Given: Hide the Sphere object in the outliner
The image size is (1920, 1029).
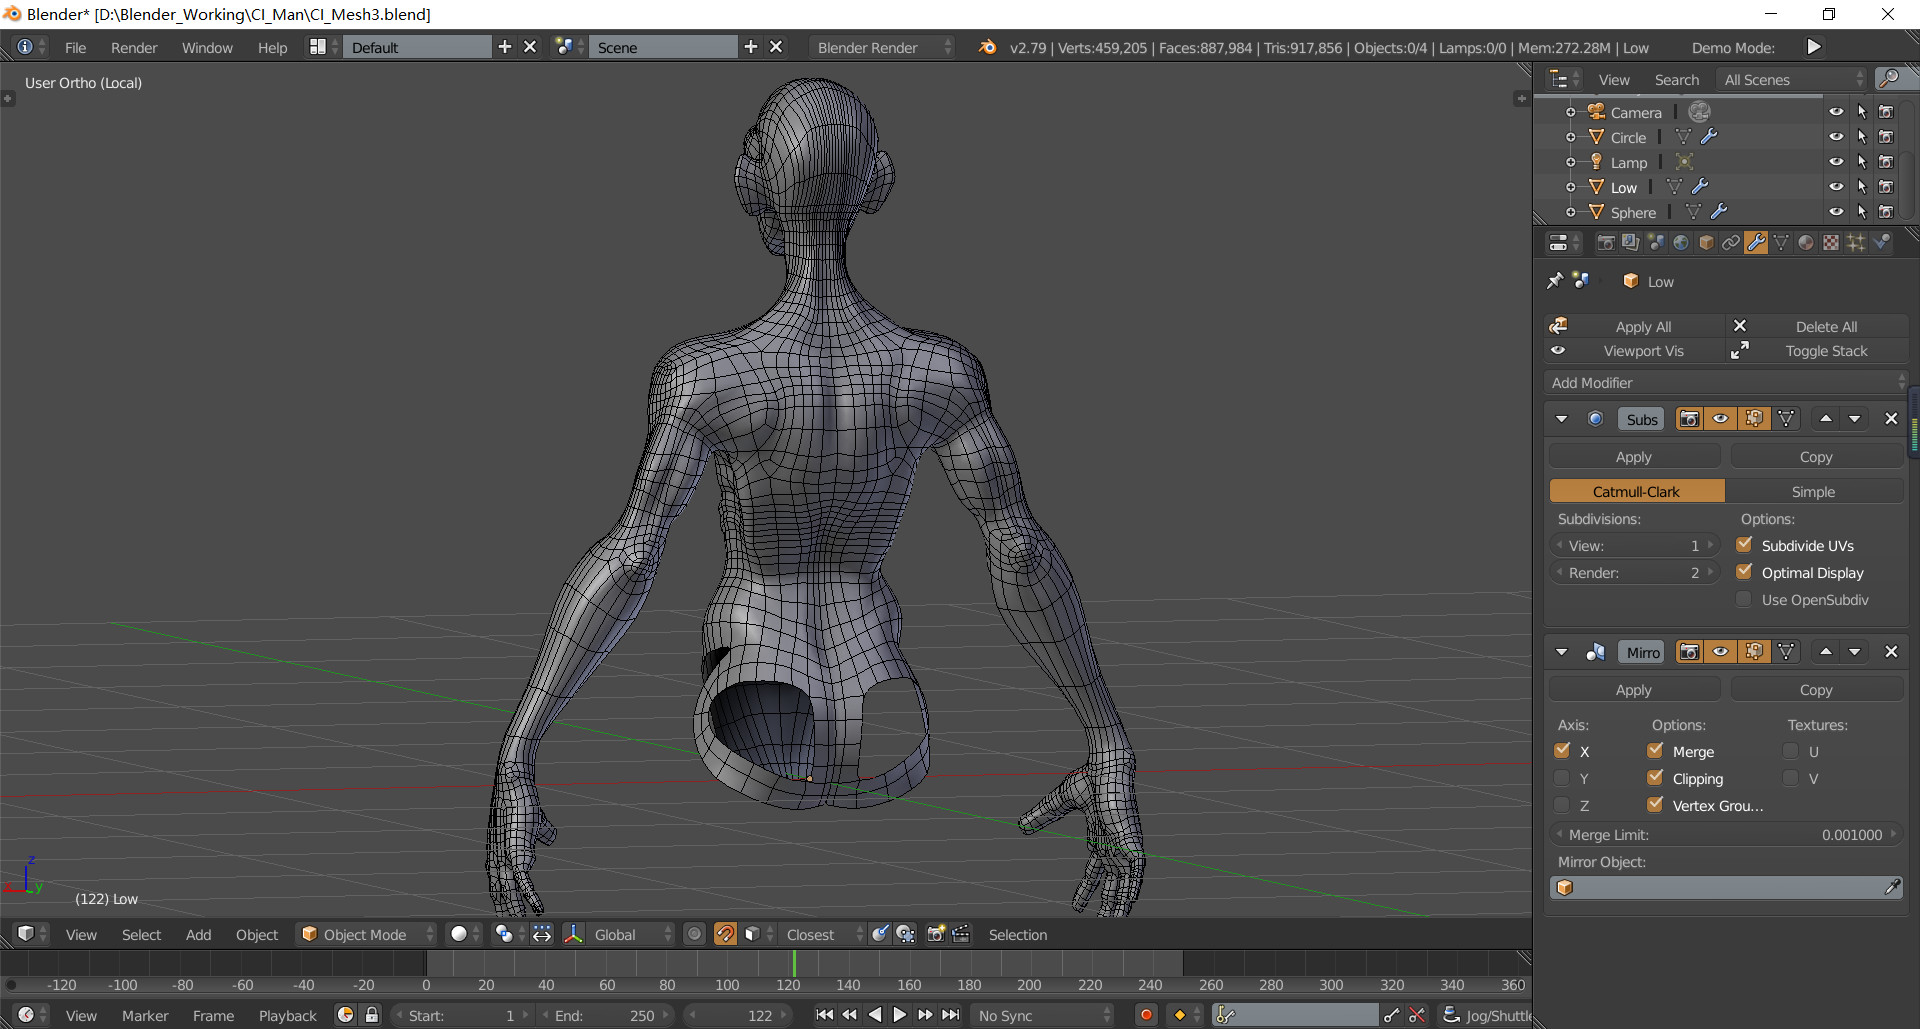Looking at the screenshot, I should (1837, 211).
